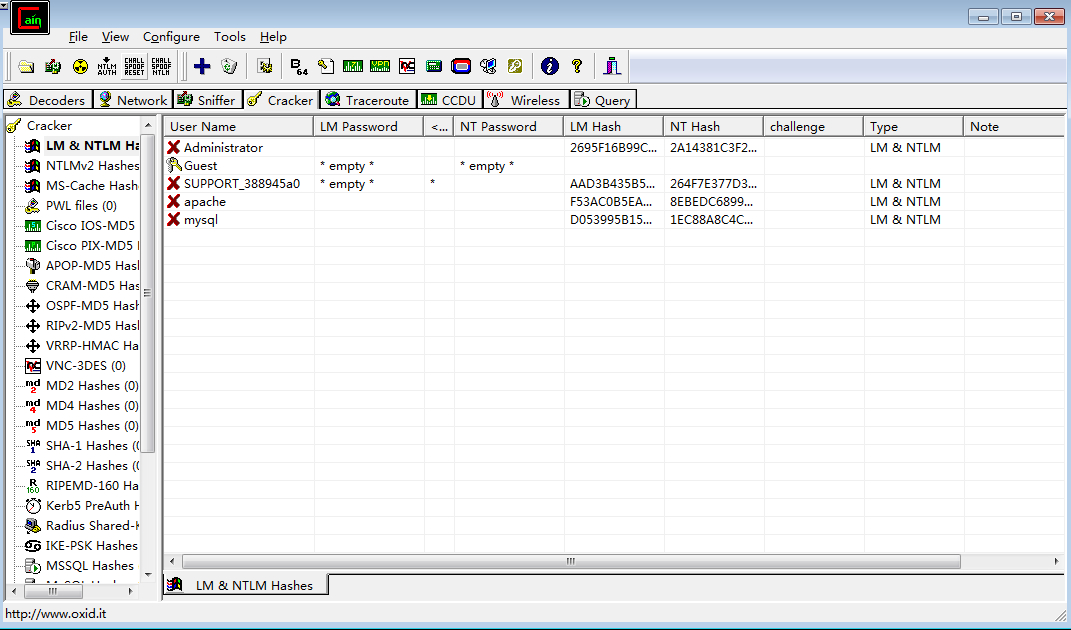
Task: Select the apache user row
Action: pyautogui.click(x=613, y=202)
